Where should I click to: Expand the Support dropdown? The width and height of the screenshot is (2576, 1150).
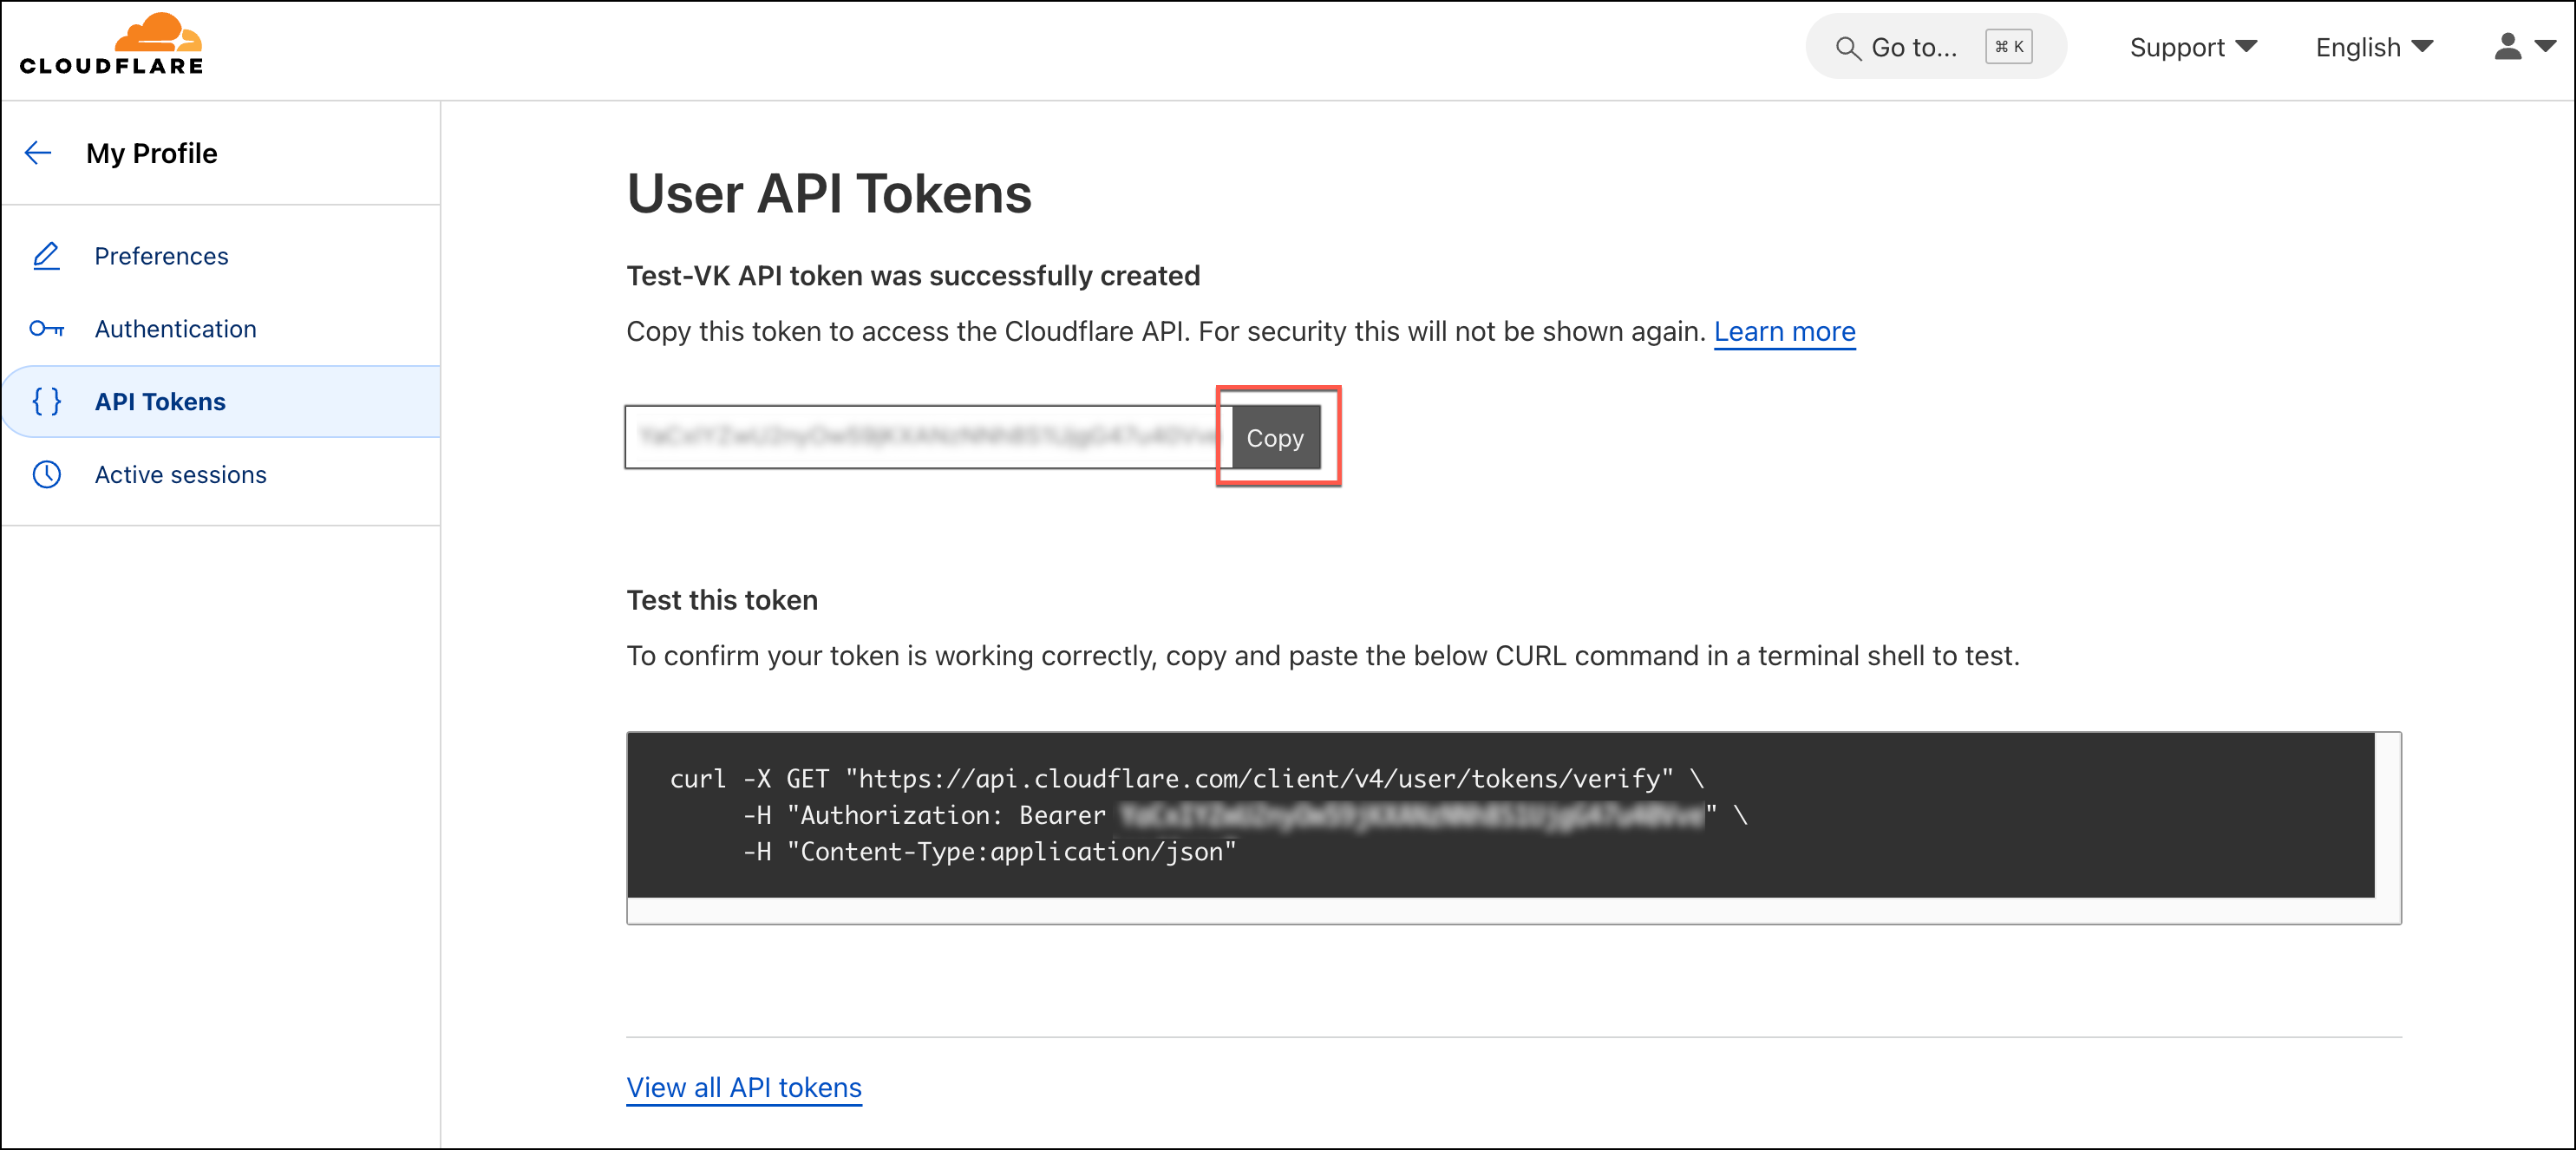coord(2192,47)
